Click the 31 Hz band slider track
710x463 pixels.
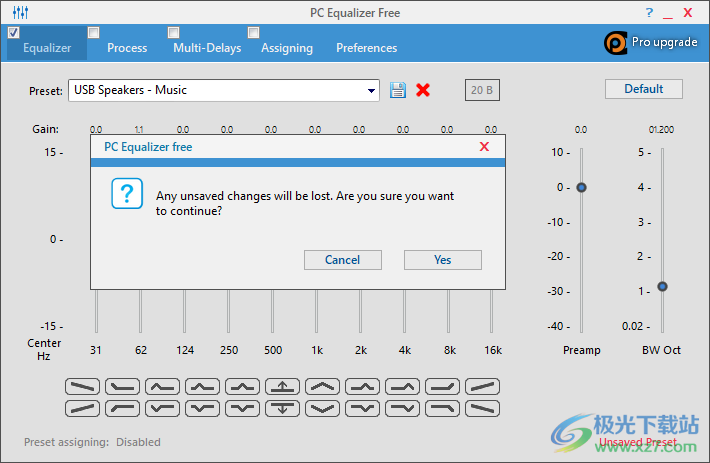(96, 311)
